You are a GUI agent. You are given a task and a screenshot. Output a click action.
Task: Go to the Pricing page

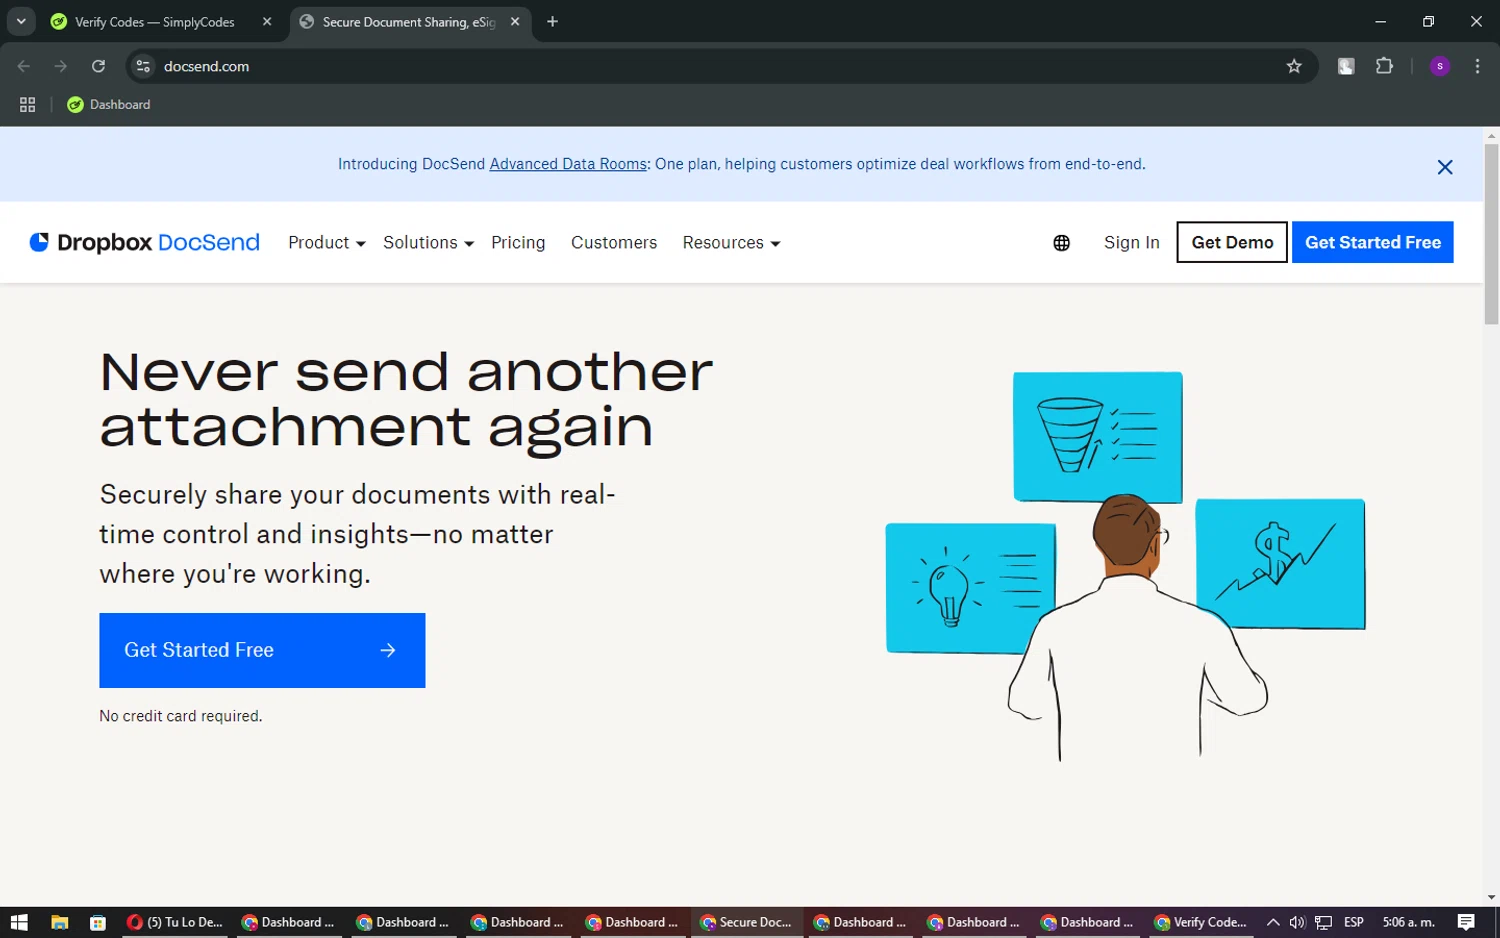518,243
